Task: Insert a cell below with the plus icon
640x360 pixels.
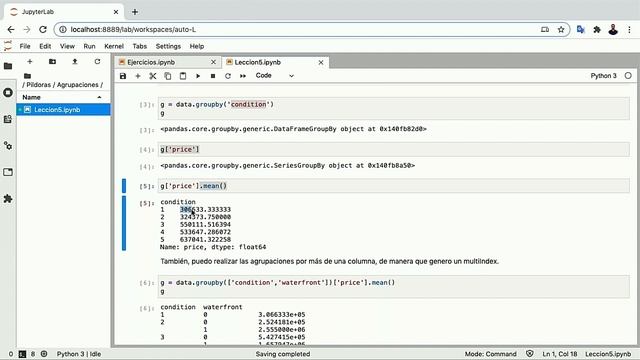Action: click(x=138, y=76)
